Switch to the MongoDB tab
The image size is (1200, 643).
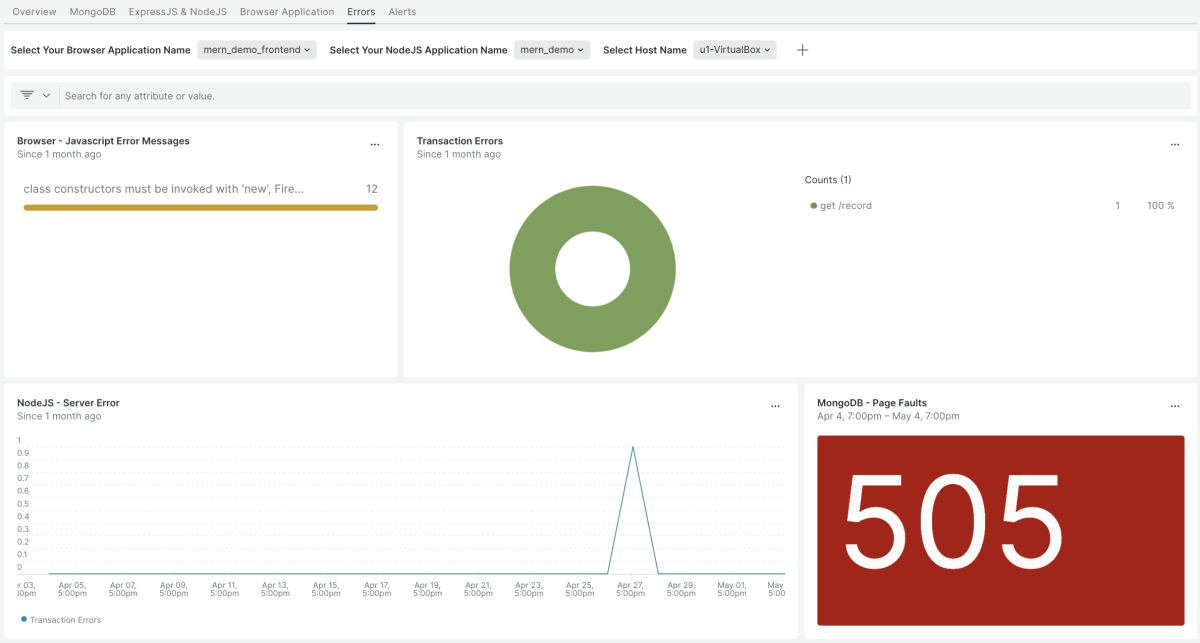pyautogui.click(x=92, y=12)
